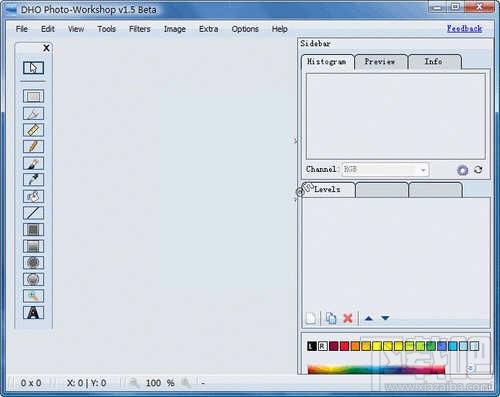Click the rainbow color spectrum bar

(x=376, y=370)
